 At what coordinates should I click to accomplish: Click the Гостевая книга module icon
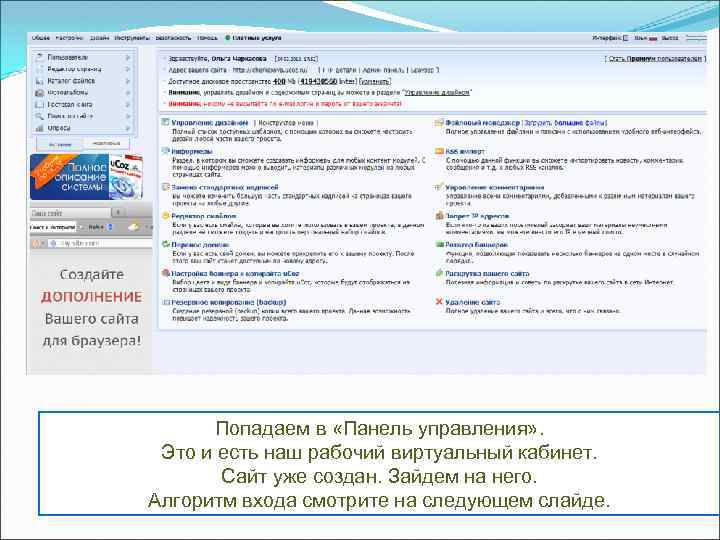point(39,105)
